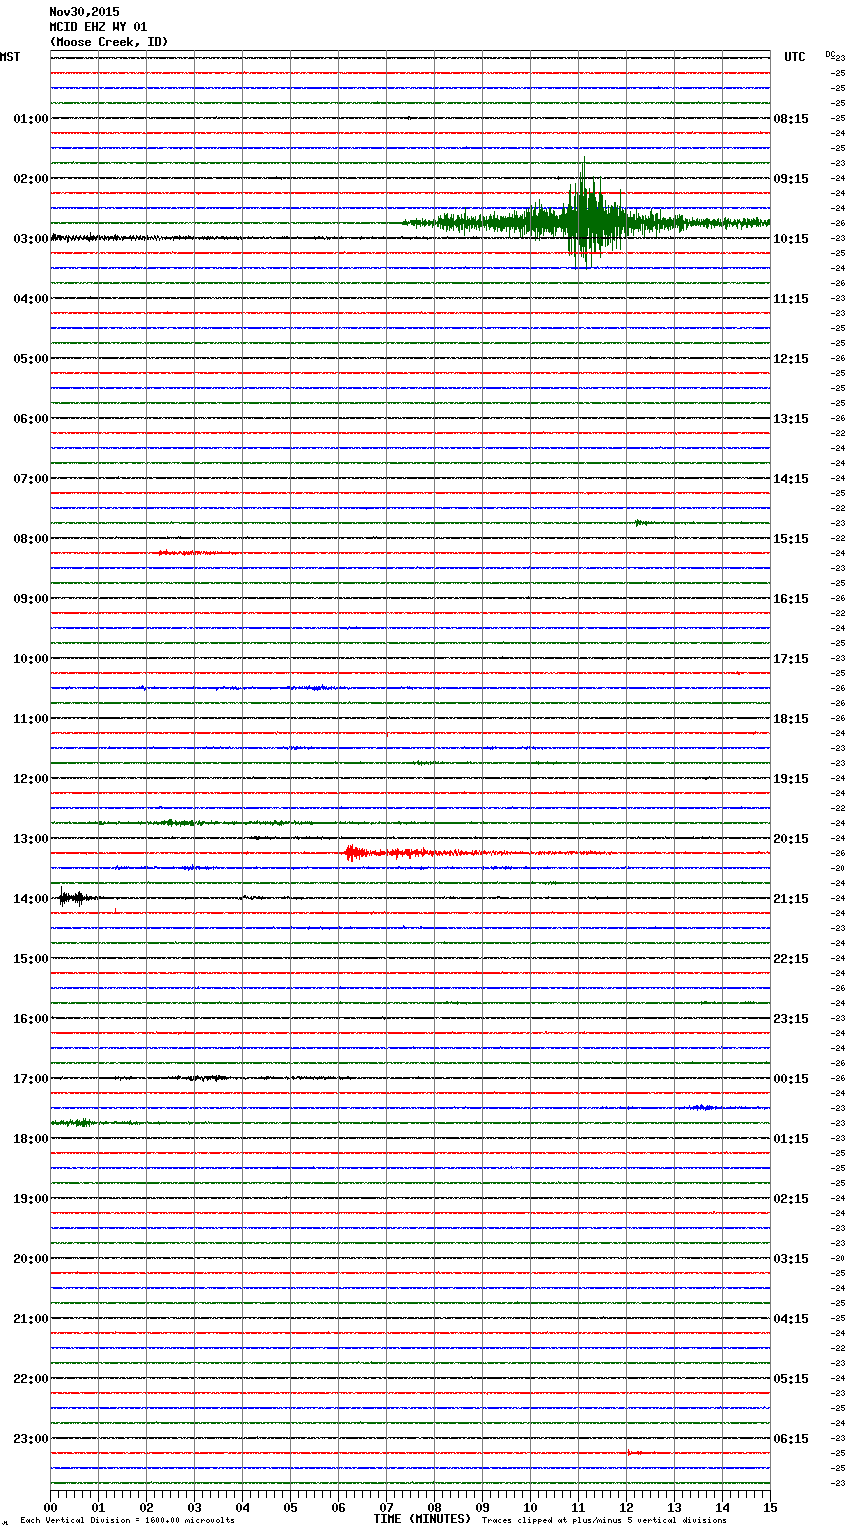Screen dimensions: 850x1534
Task: Click the "DC" column header label
Action: tap(830, 54)
